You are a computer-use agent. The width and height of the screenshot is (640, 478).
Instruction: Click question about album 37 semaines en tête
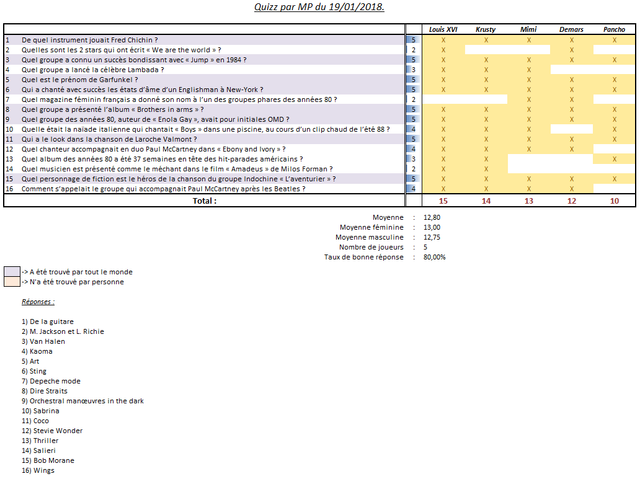click(162, 159)
